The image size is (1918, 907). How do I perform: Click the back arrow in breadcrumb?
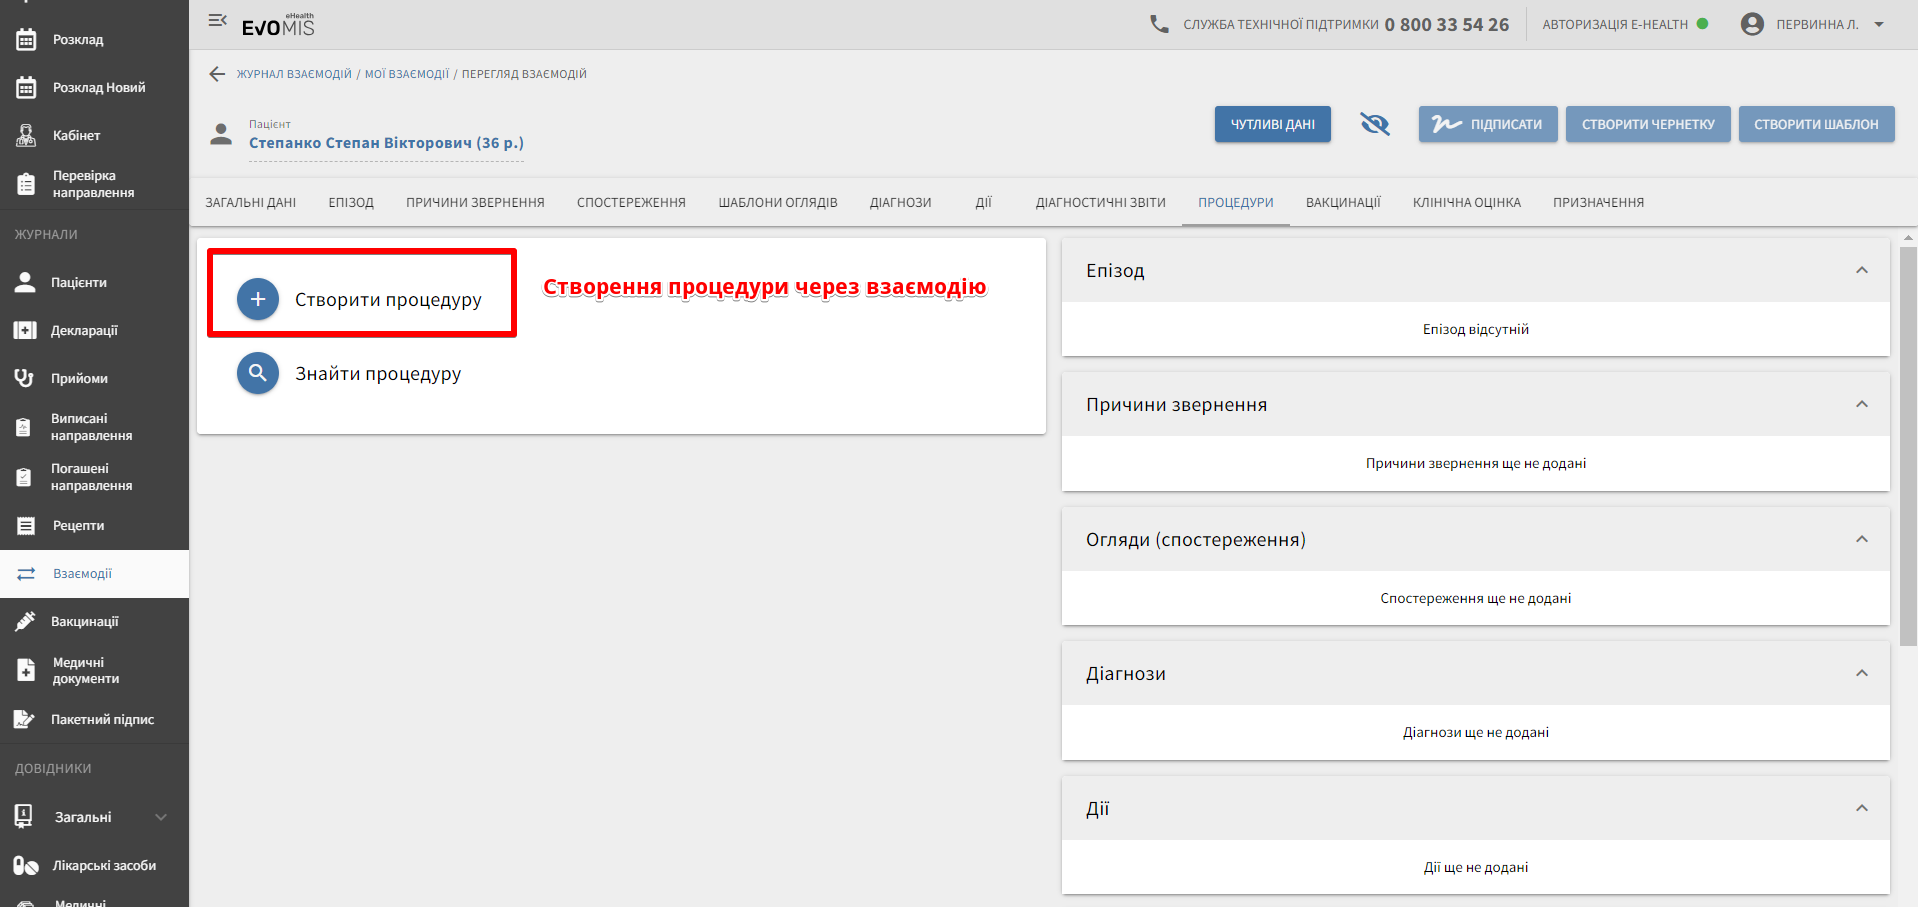click(x=217, y=74)
